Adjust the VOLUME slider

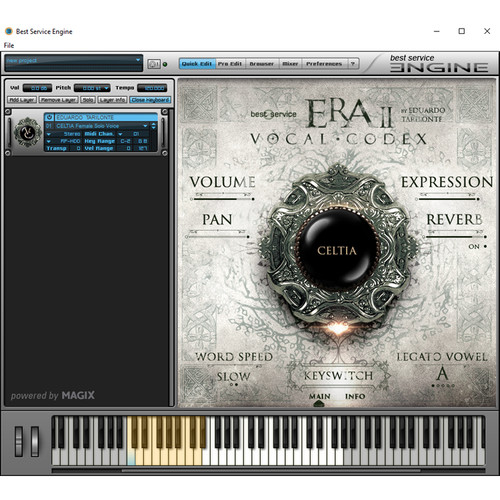click(222, 199)
